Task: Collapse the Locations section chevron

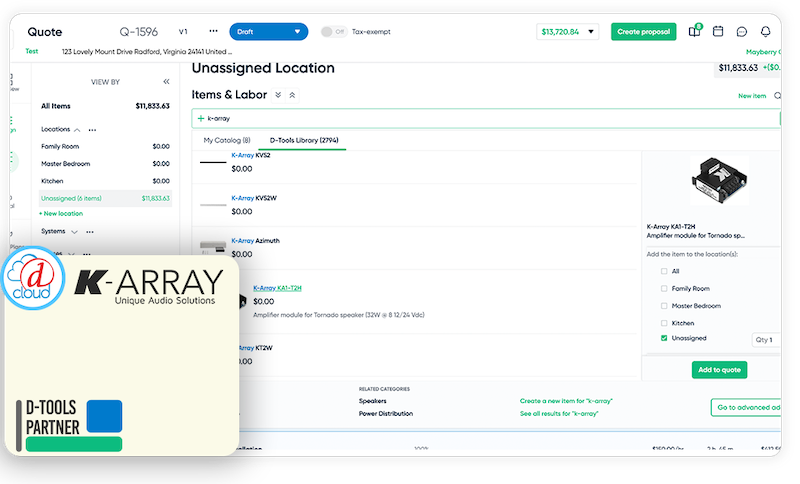Action: point(77,130)
